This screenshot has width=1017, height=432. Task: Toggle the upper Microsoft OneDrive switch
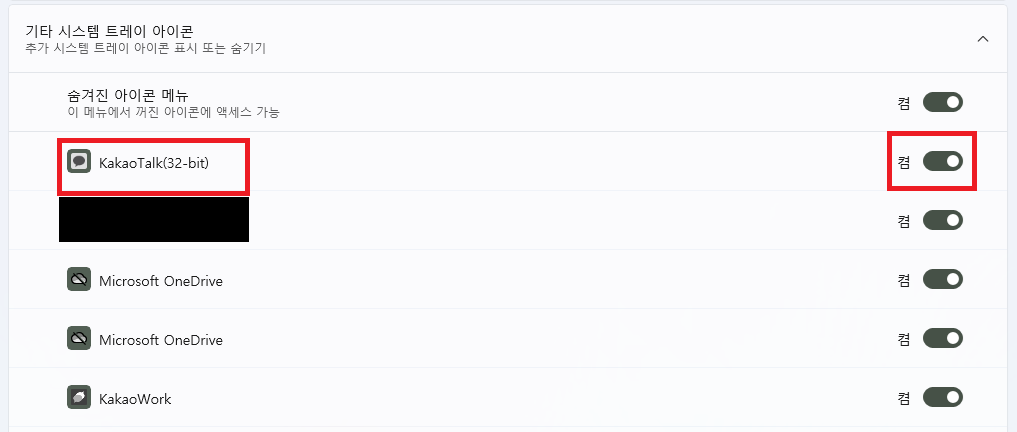click(942, 280)
